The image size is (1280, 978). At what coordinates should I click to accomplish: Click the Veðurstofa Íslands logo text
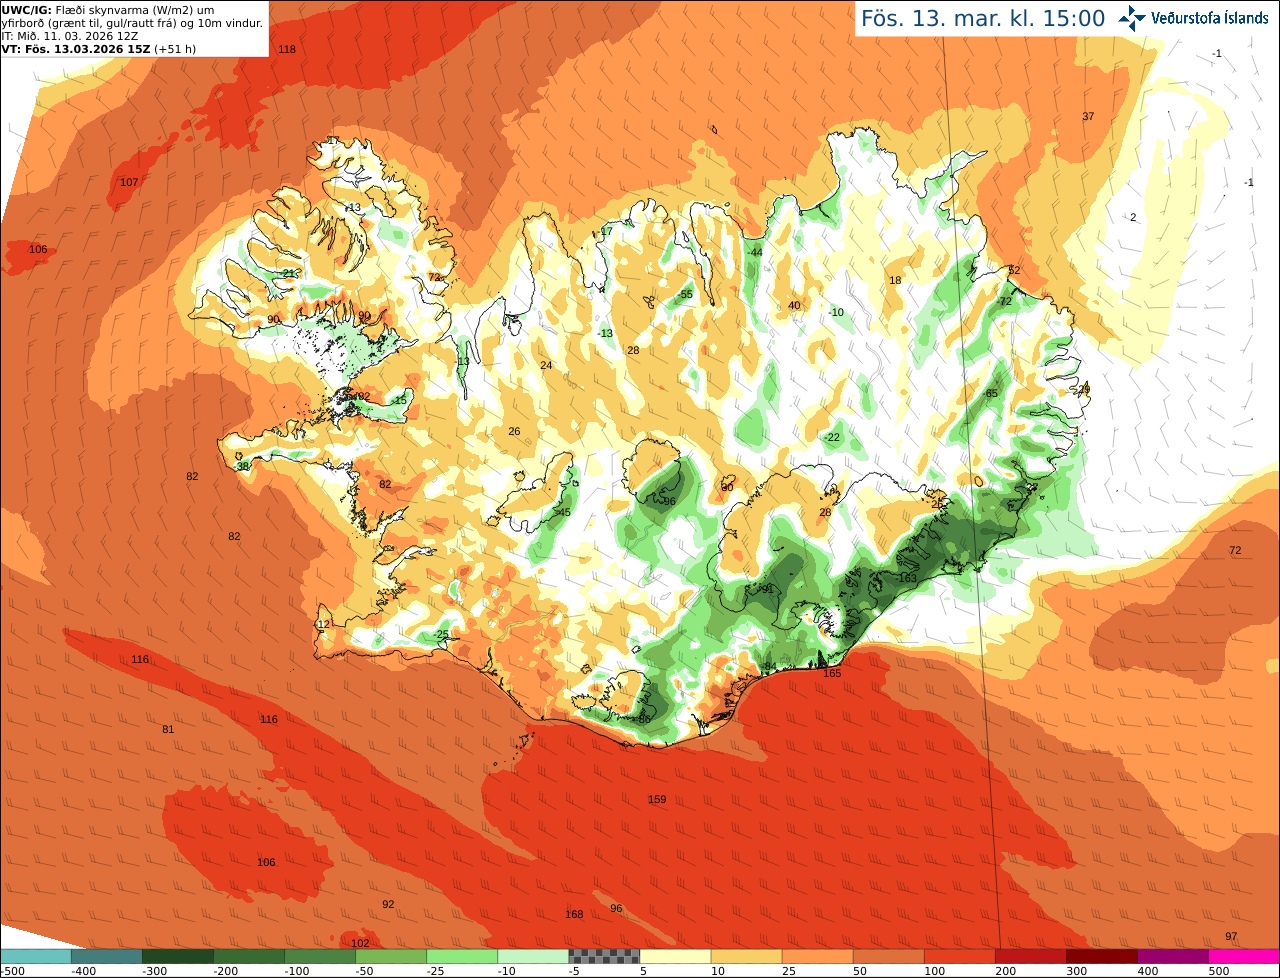coord(1210,18)
